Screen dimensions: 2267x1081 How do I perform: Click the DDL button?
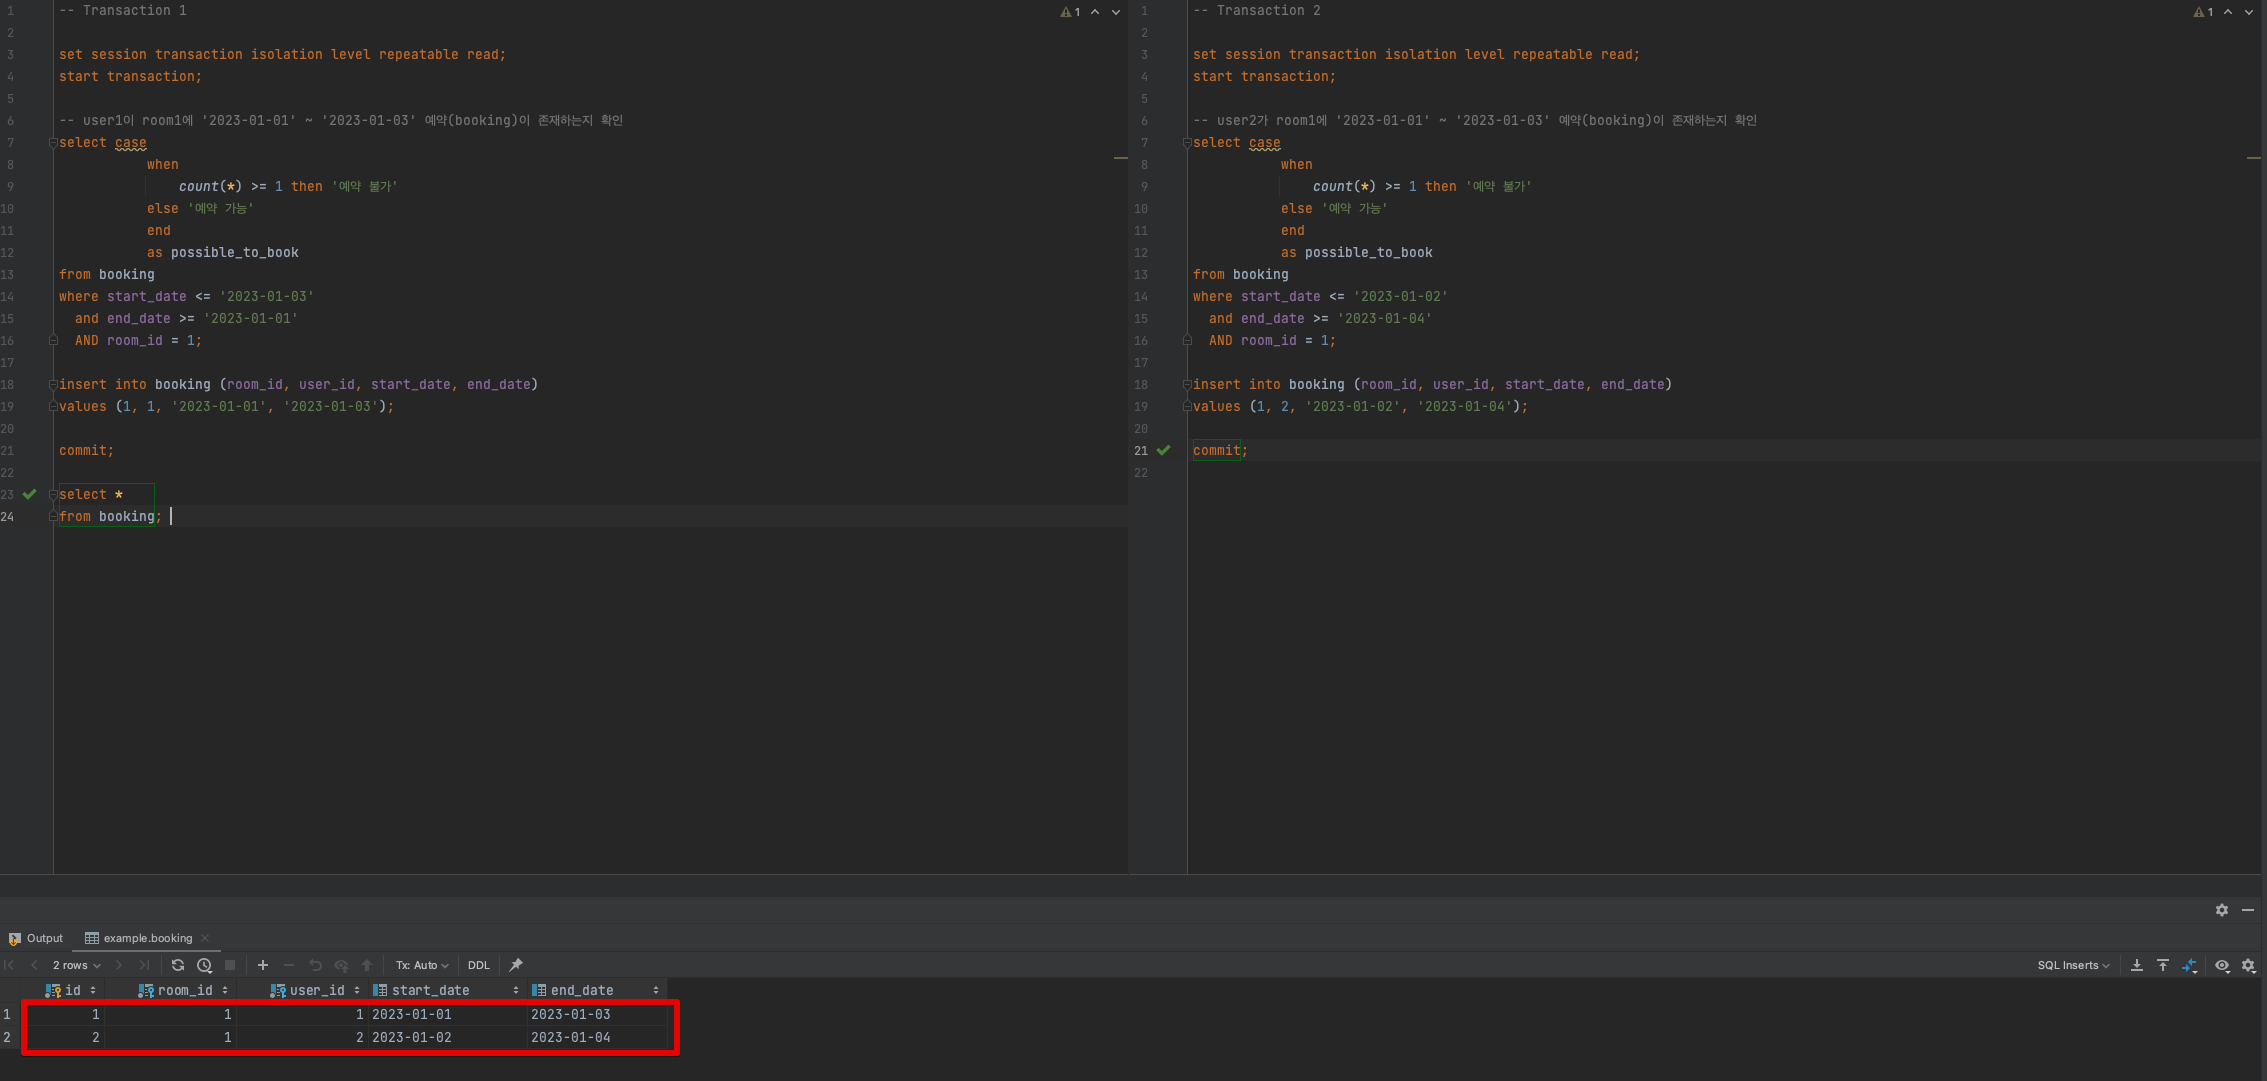click(x=479, y=965)
